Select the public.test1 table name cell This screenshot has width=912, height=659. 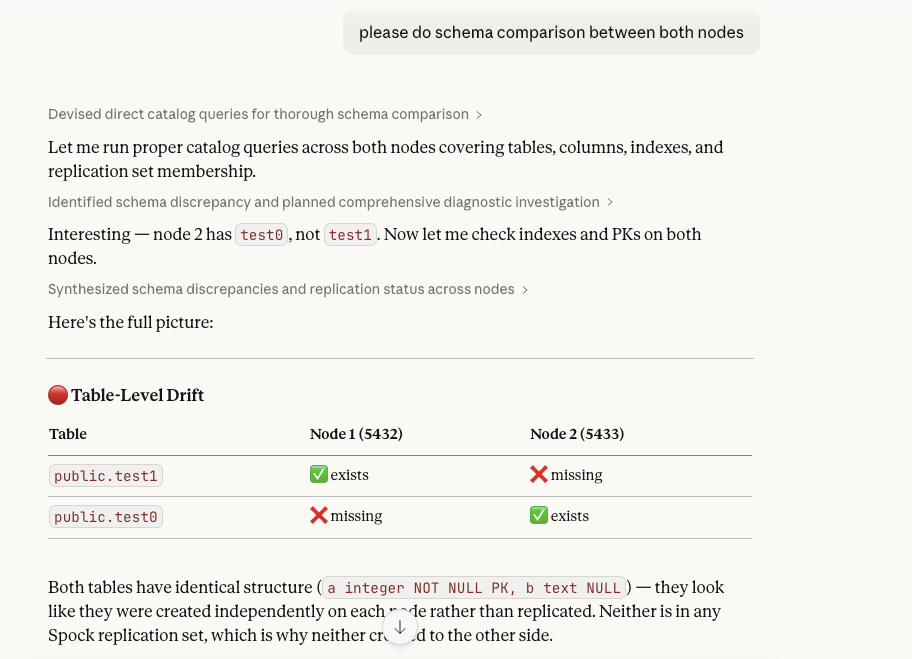[106, 476]
